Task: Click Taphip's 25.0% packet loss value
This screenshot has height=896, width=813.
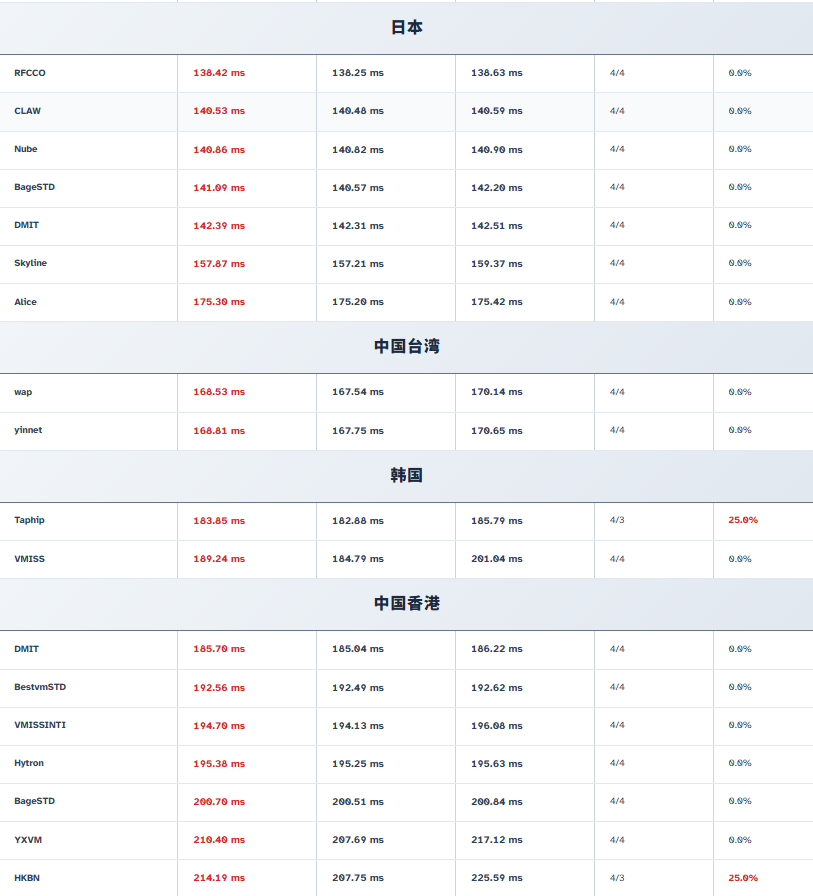Action: point(743,520)
